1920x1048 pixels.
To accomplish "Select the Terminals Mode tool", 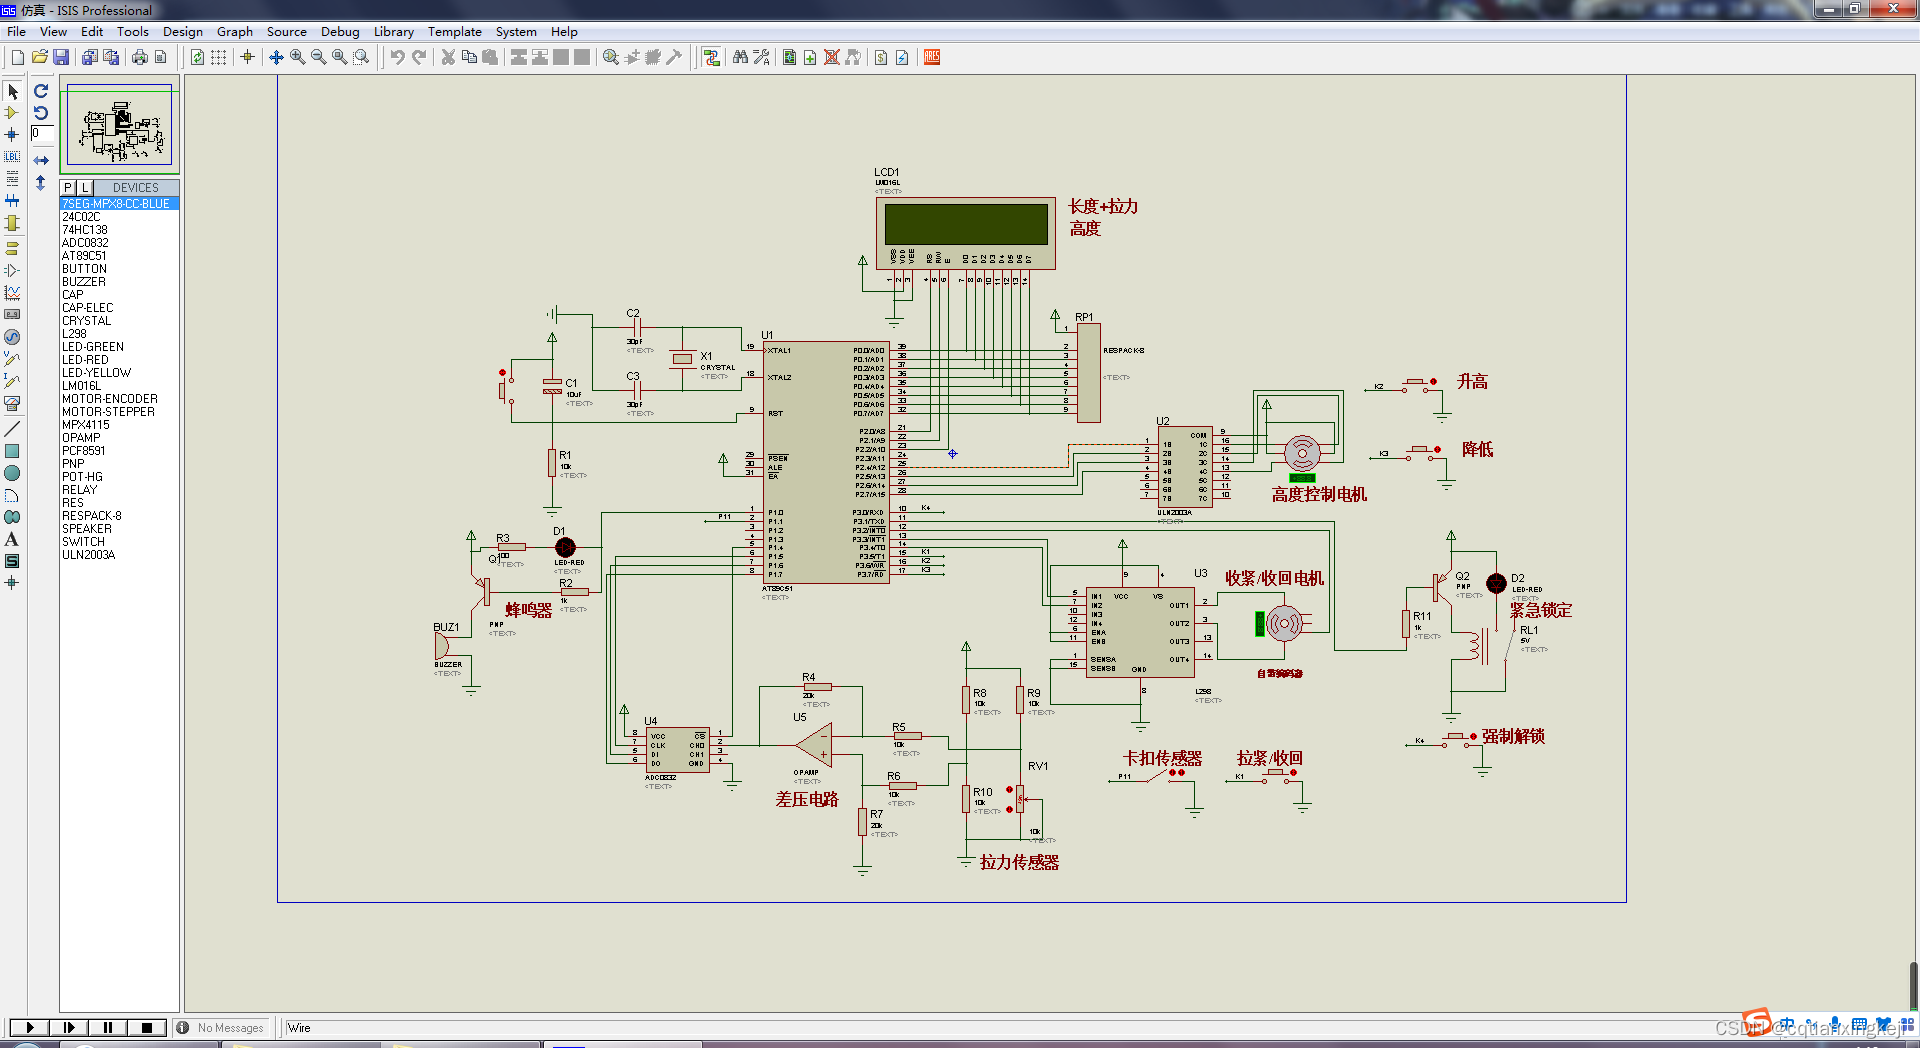I will pyautogui.click(x=12, y=248).
